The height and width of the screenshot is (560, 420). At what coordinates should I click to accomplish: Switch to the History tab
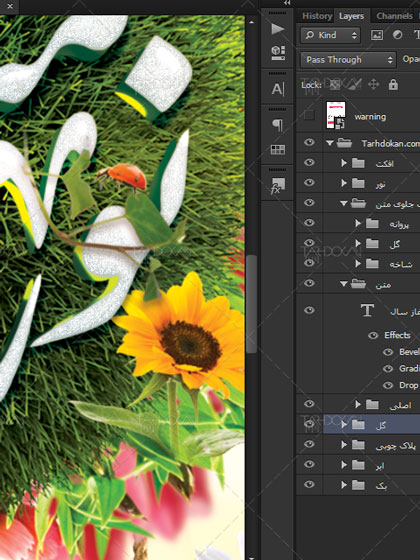pyautogui.click(x=317, y=16)
